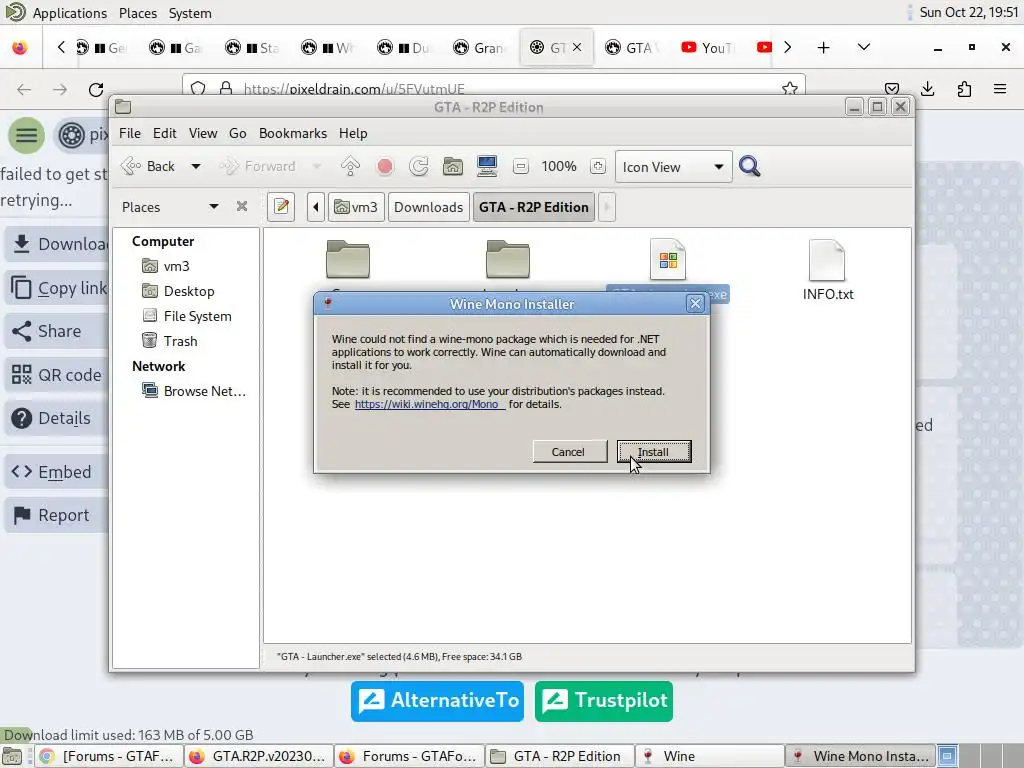
Task: Open a new Firefox tab with plus icon
Action: point(824,47)
